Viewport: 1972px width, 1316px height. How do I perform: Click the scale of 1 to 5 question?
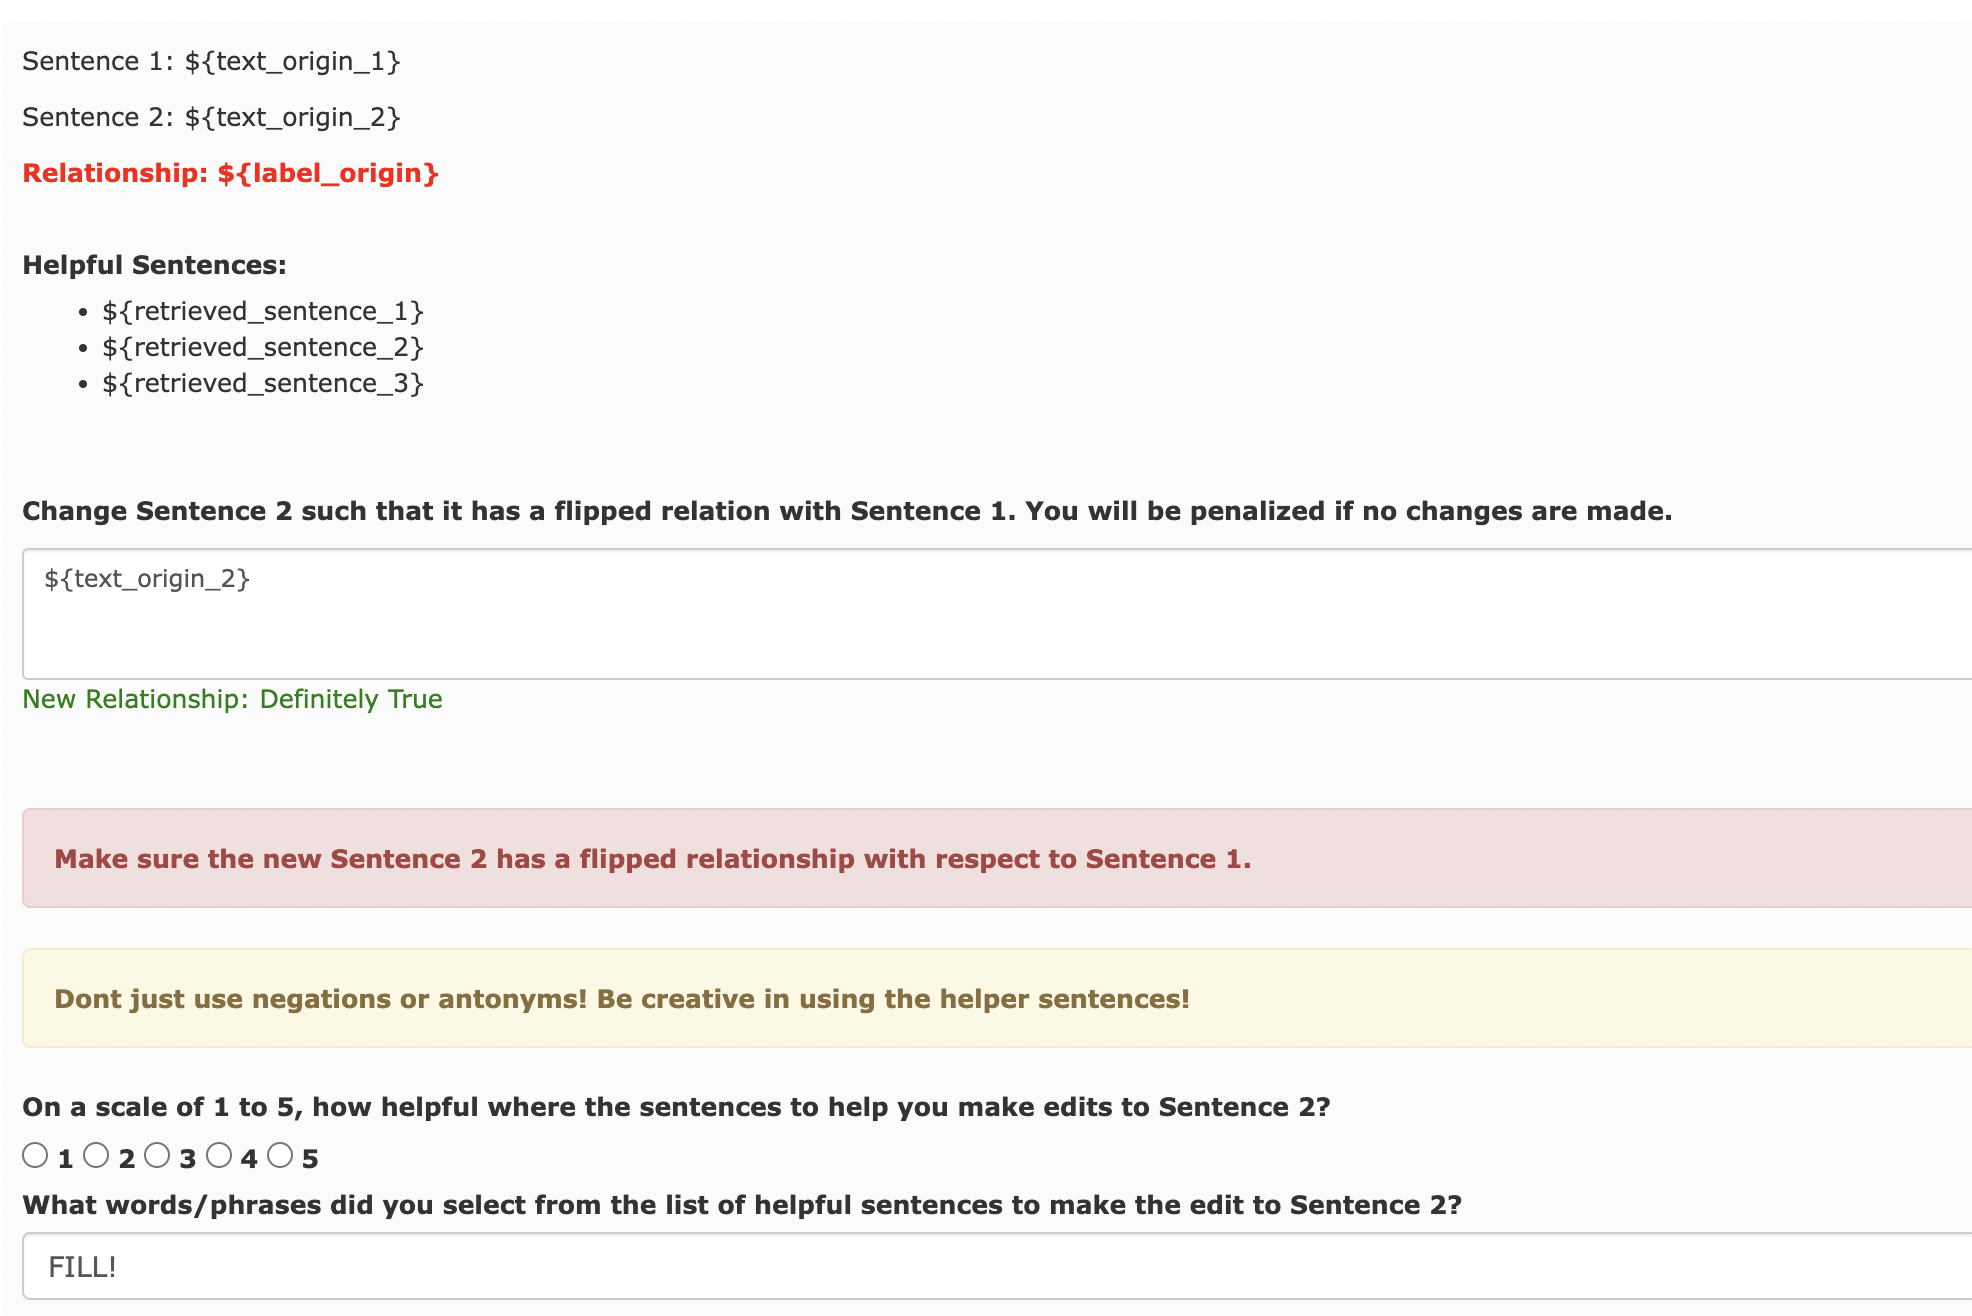[676, 1107]
